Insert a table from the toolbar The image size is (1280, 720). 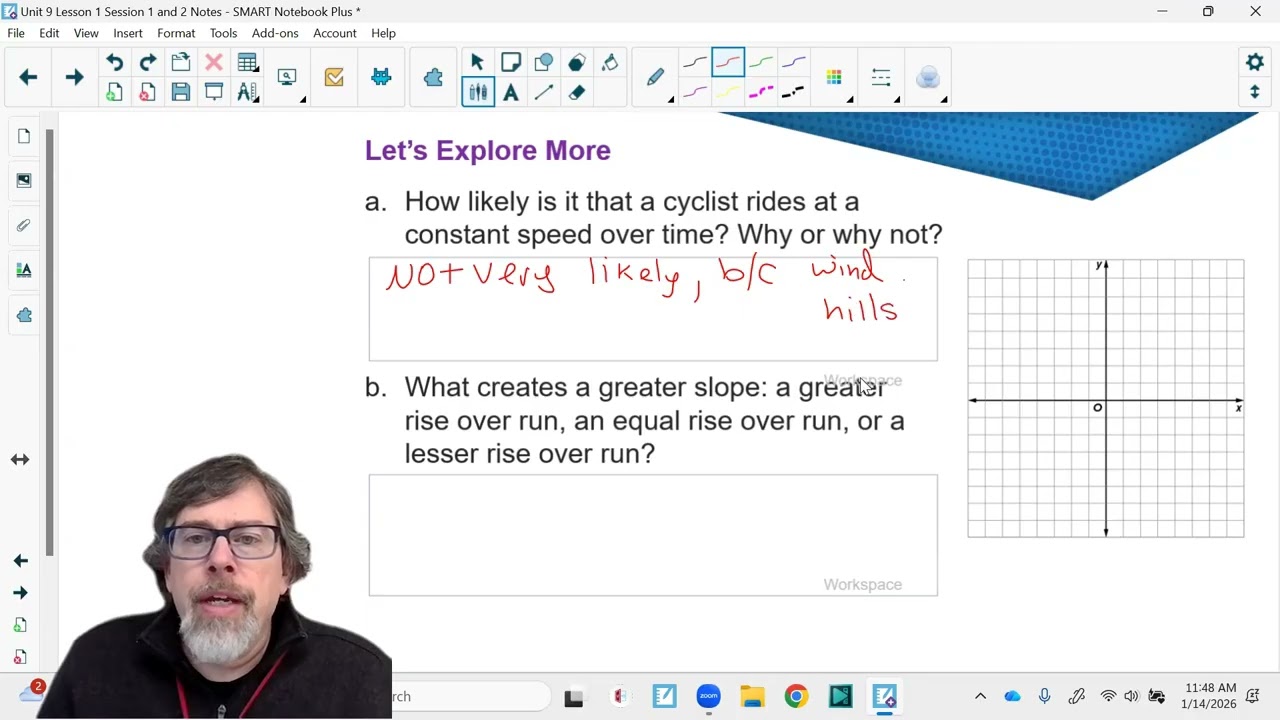(247, 63)
